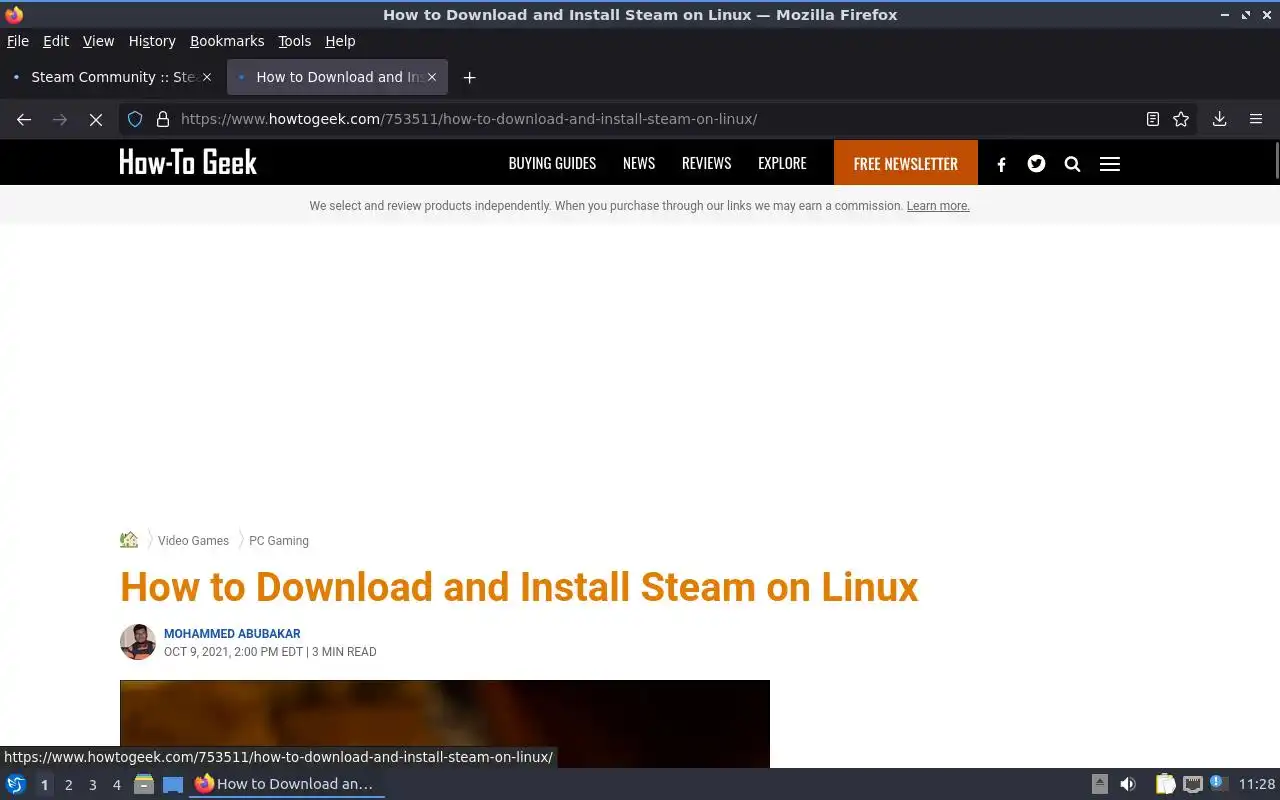Click the author's avatar photo

(x=138, y=642)
